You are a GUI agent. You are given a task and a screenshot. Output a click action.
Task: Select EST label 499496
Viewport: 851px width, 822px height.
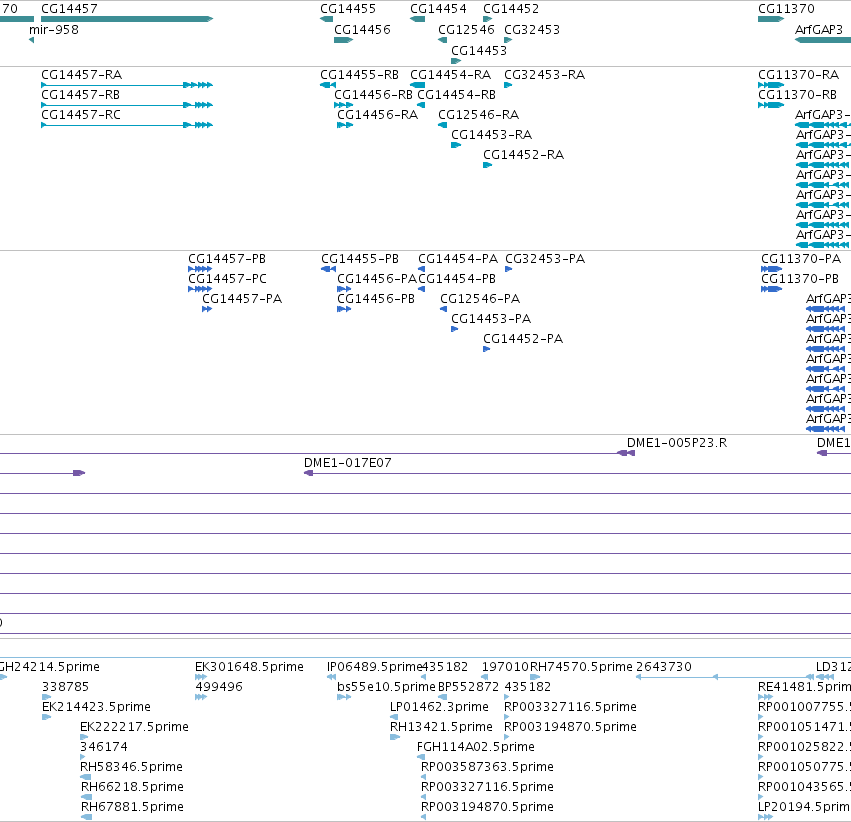point(219,686)
